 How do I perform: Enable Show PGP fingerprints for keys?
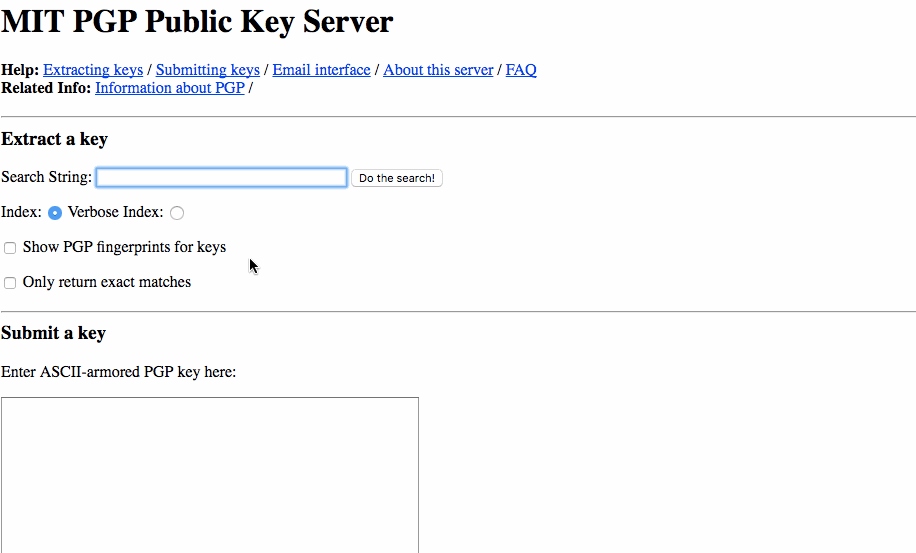tap(10, 248)
